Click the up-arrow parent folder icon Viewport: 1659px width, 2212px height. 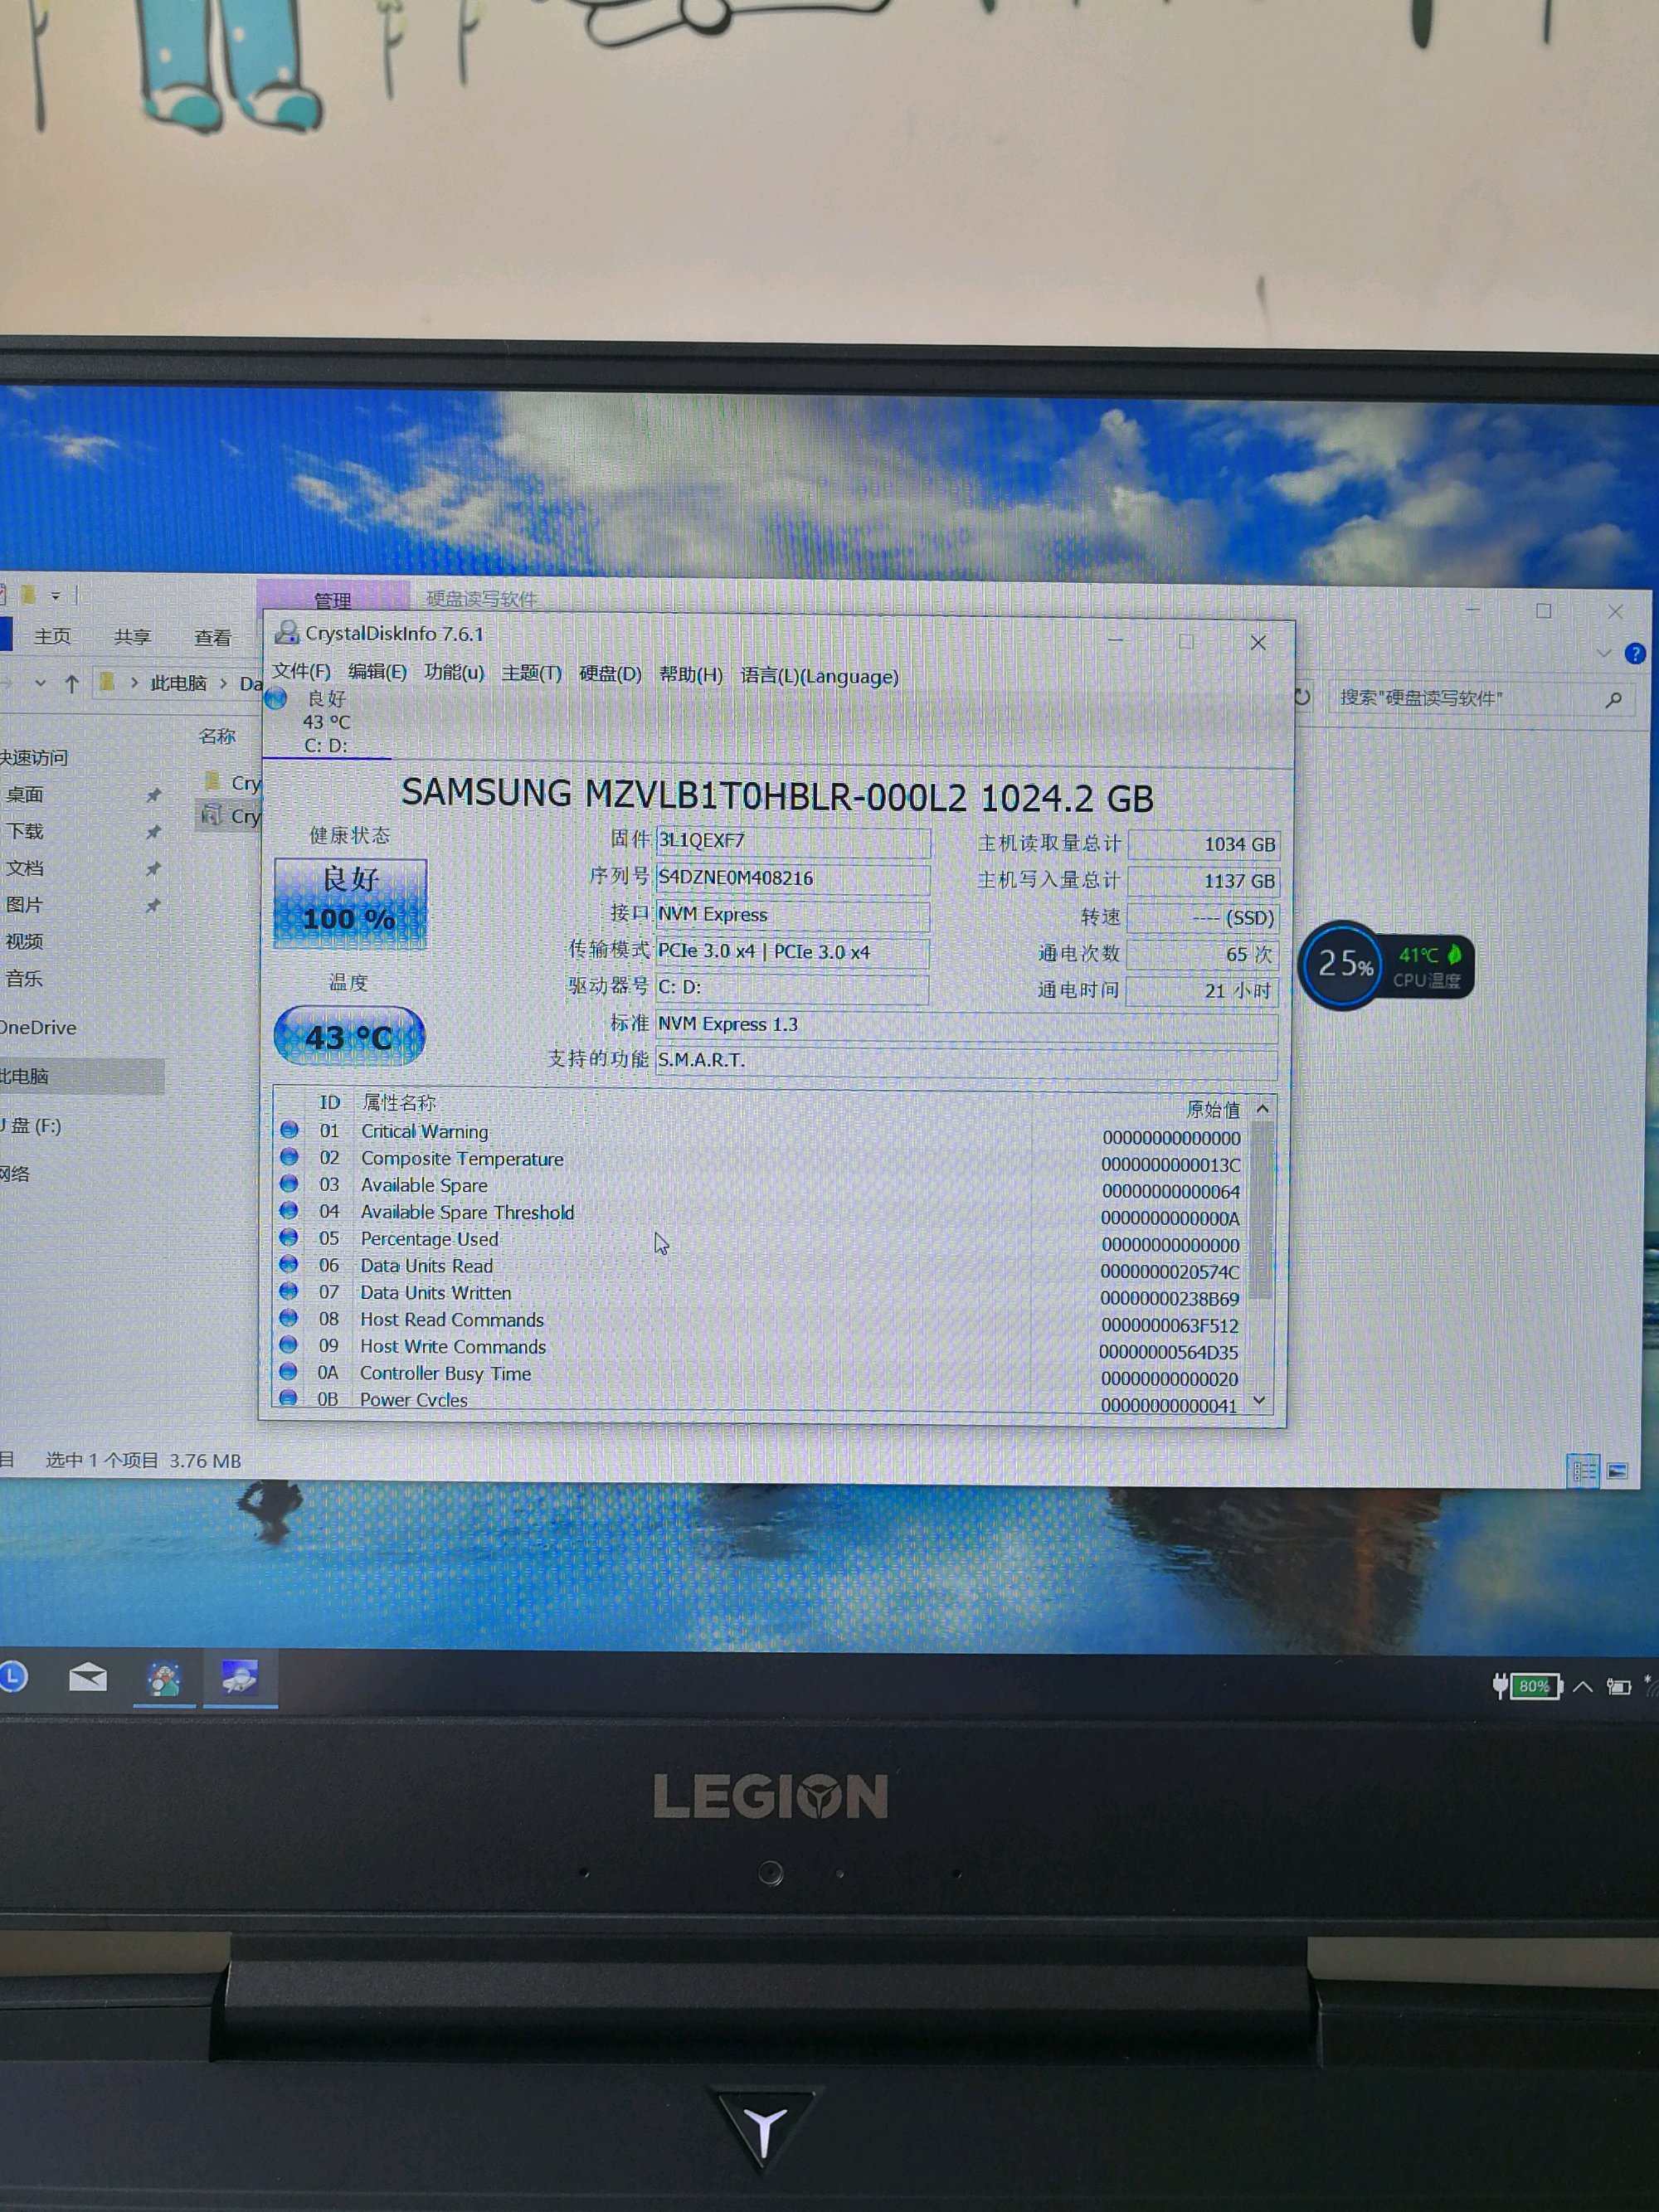[x=72, y=684]
